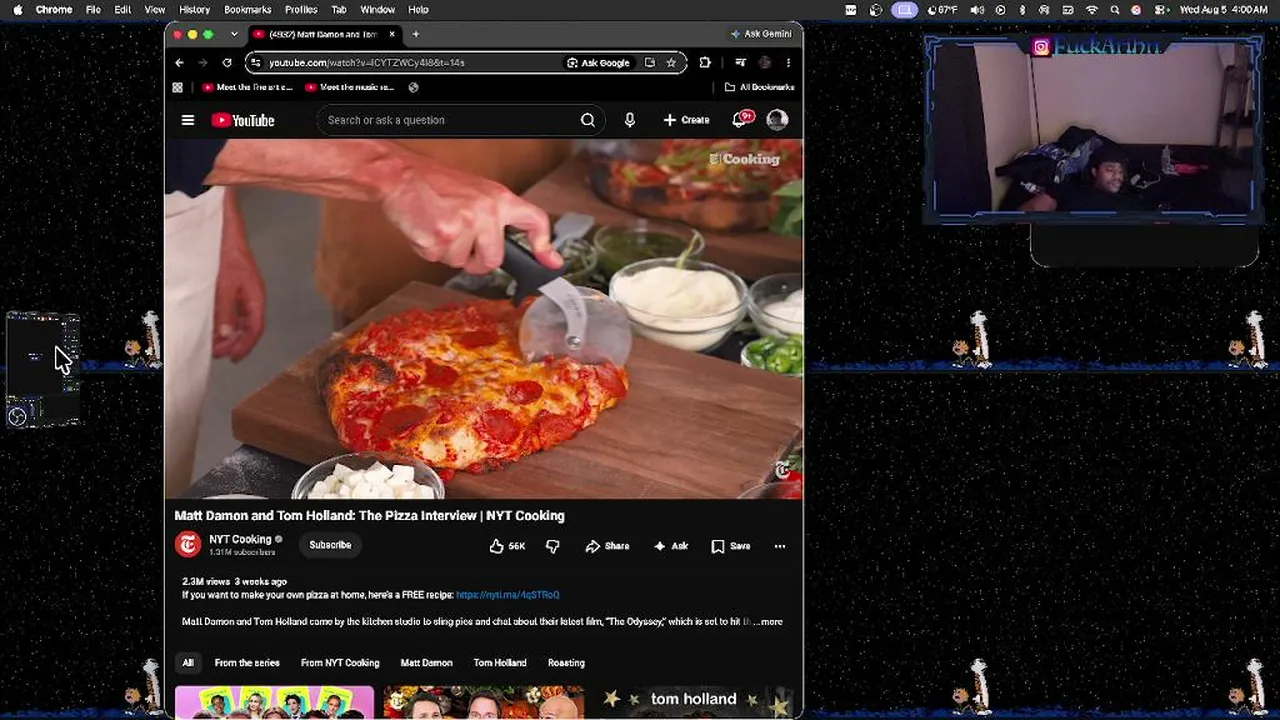Go back in Chrome
The height and width of the screenshot is (720, 1280).
pyautogui.click(x=180, y=62)
